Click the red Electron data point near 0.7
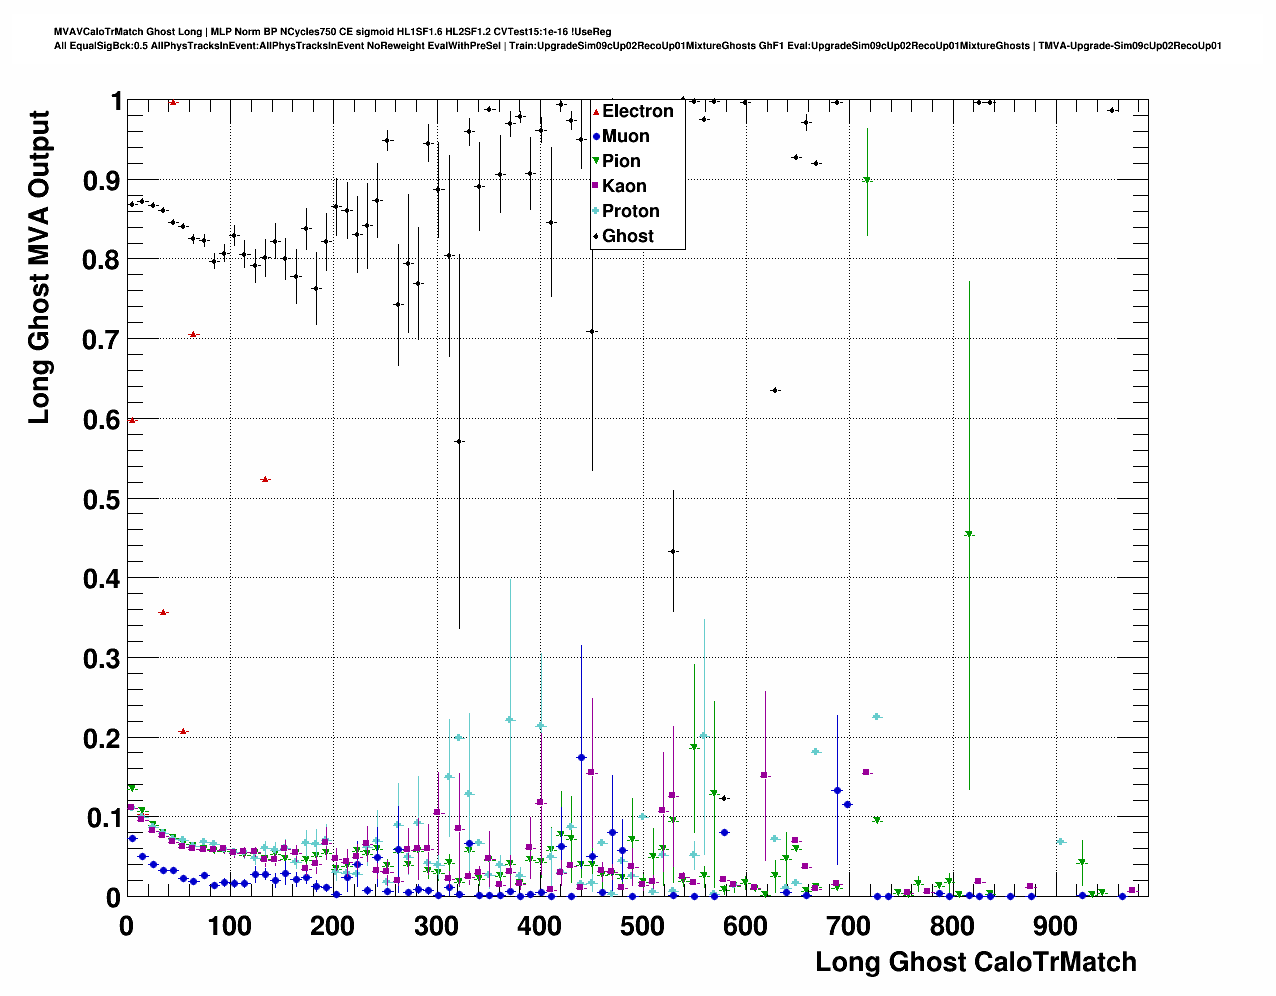This screenshot has width=1276, height=996. tap(193, 335)
